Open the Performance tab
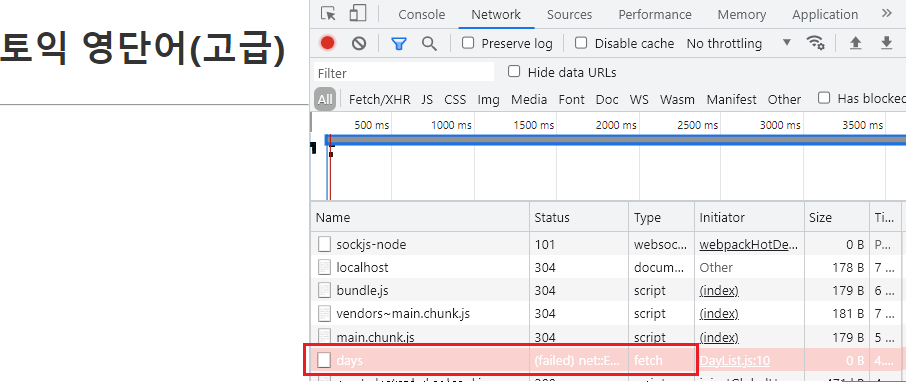 point(655,14)
